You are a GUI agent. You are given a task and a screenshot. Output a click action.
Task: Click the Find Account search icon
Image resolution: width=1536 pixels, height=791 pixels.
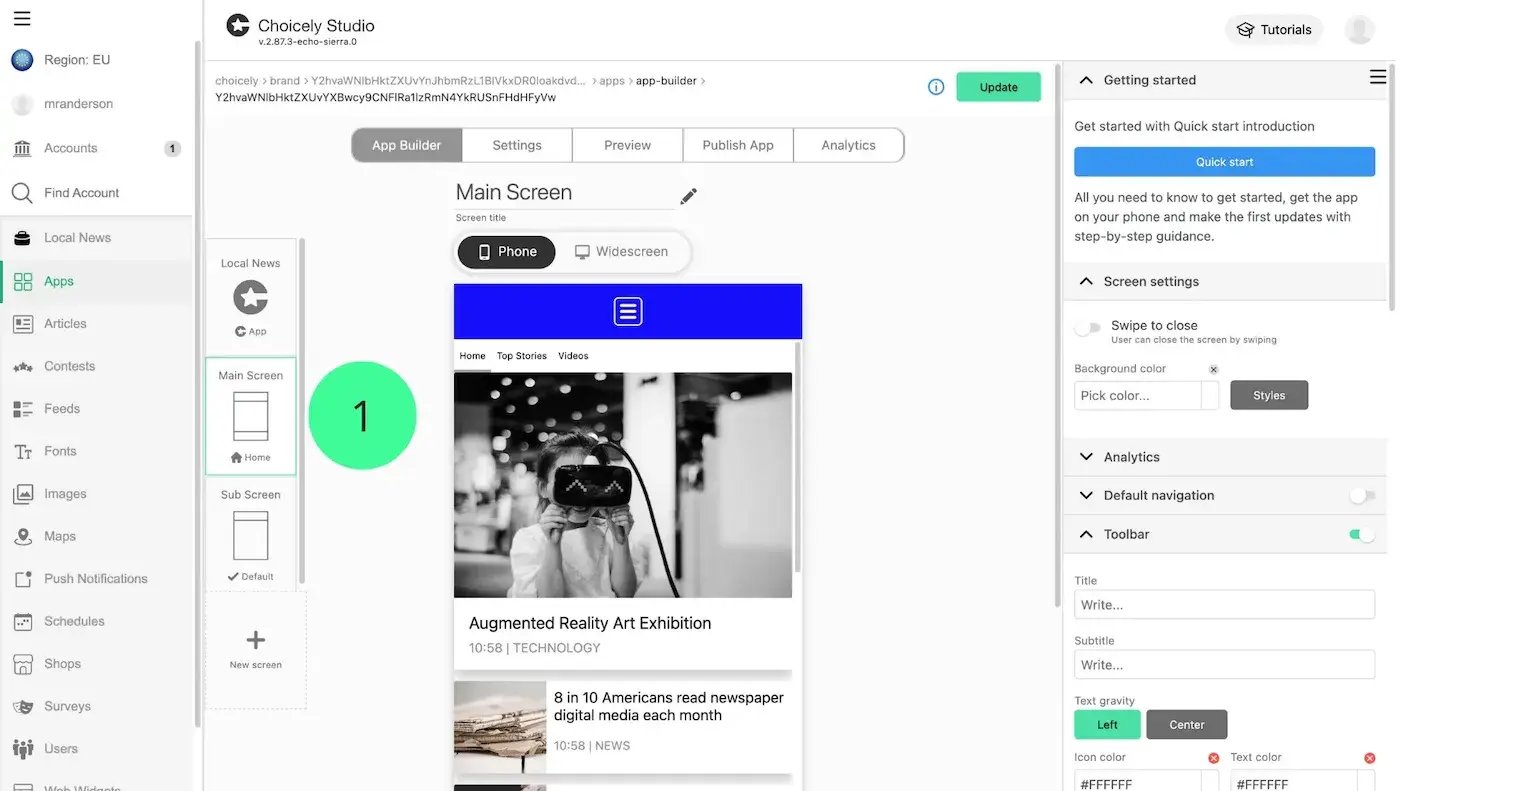coord(22,193)
